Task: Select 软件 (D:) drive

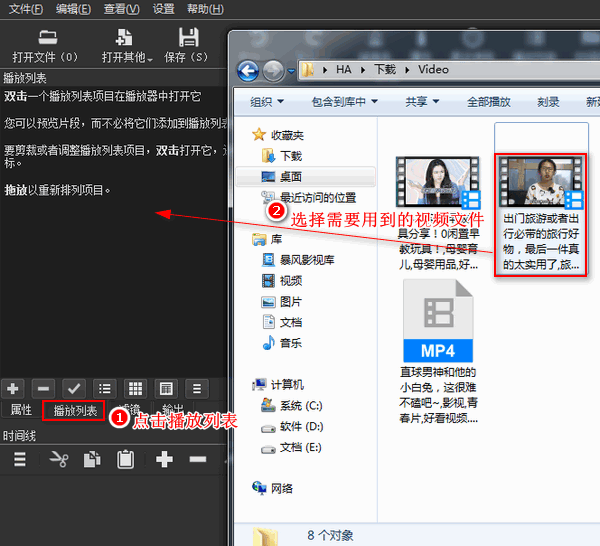Action: click(292, 427)
